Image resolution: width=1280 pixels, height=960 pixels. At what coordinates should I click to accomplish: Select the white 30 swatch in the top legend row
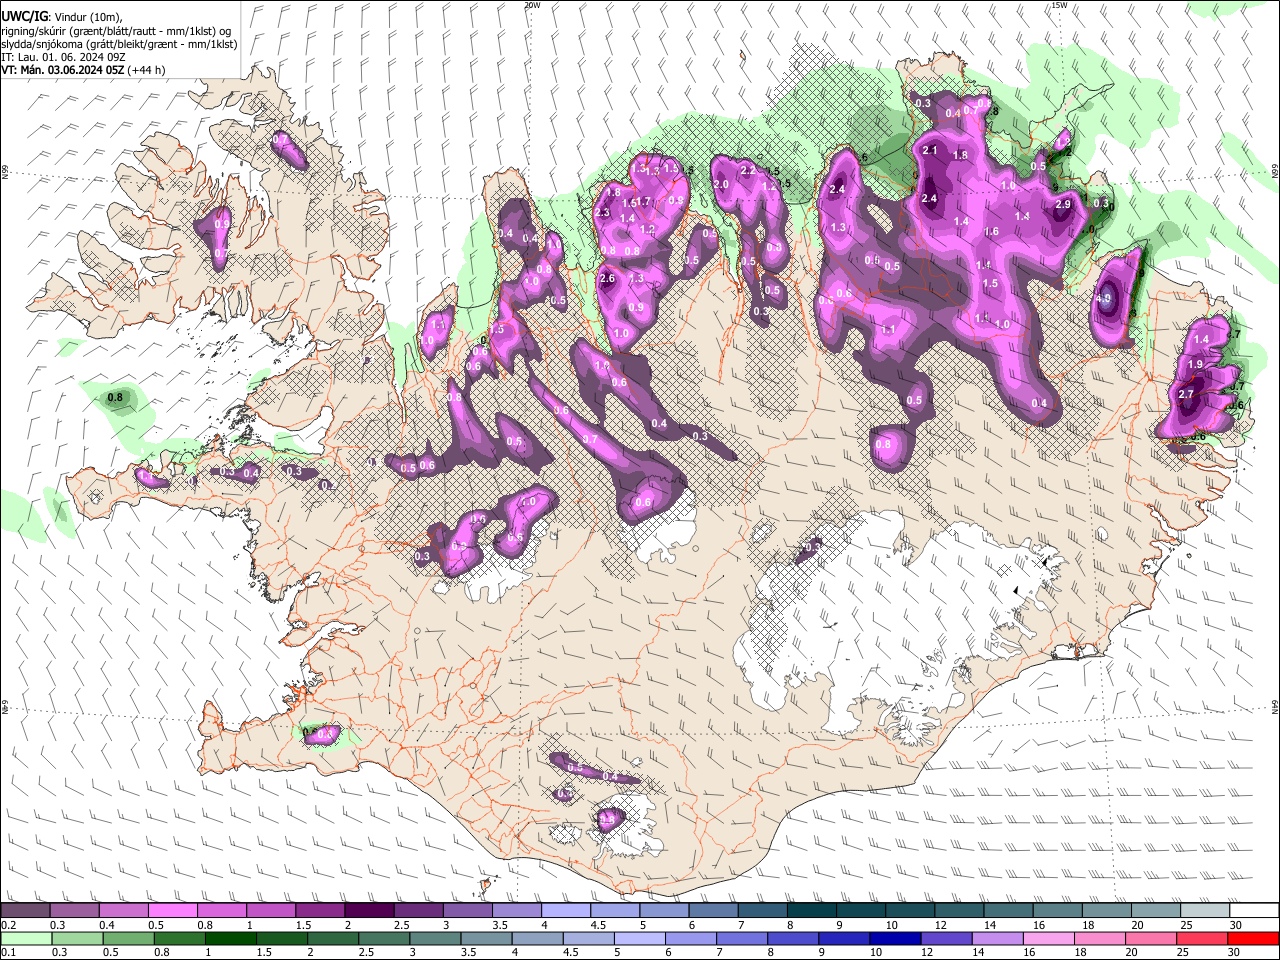[1254, 910]
